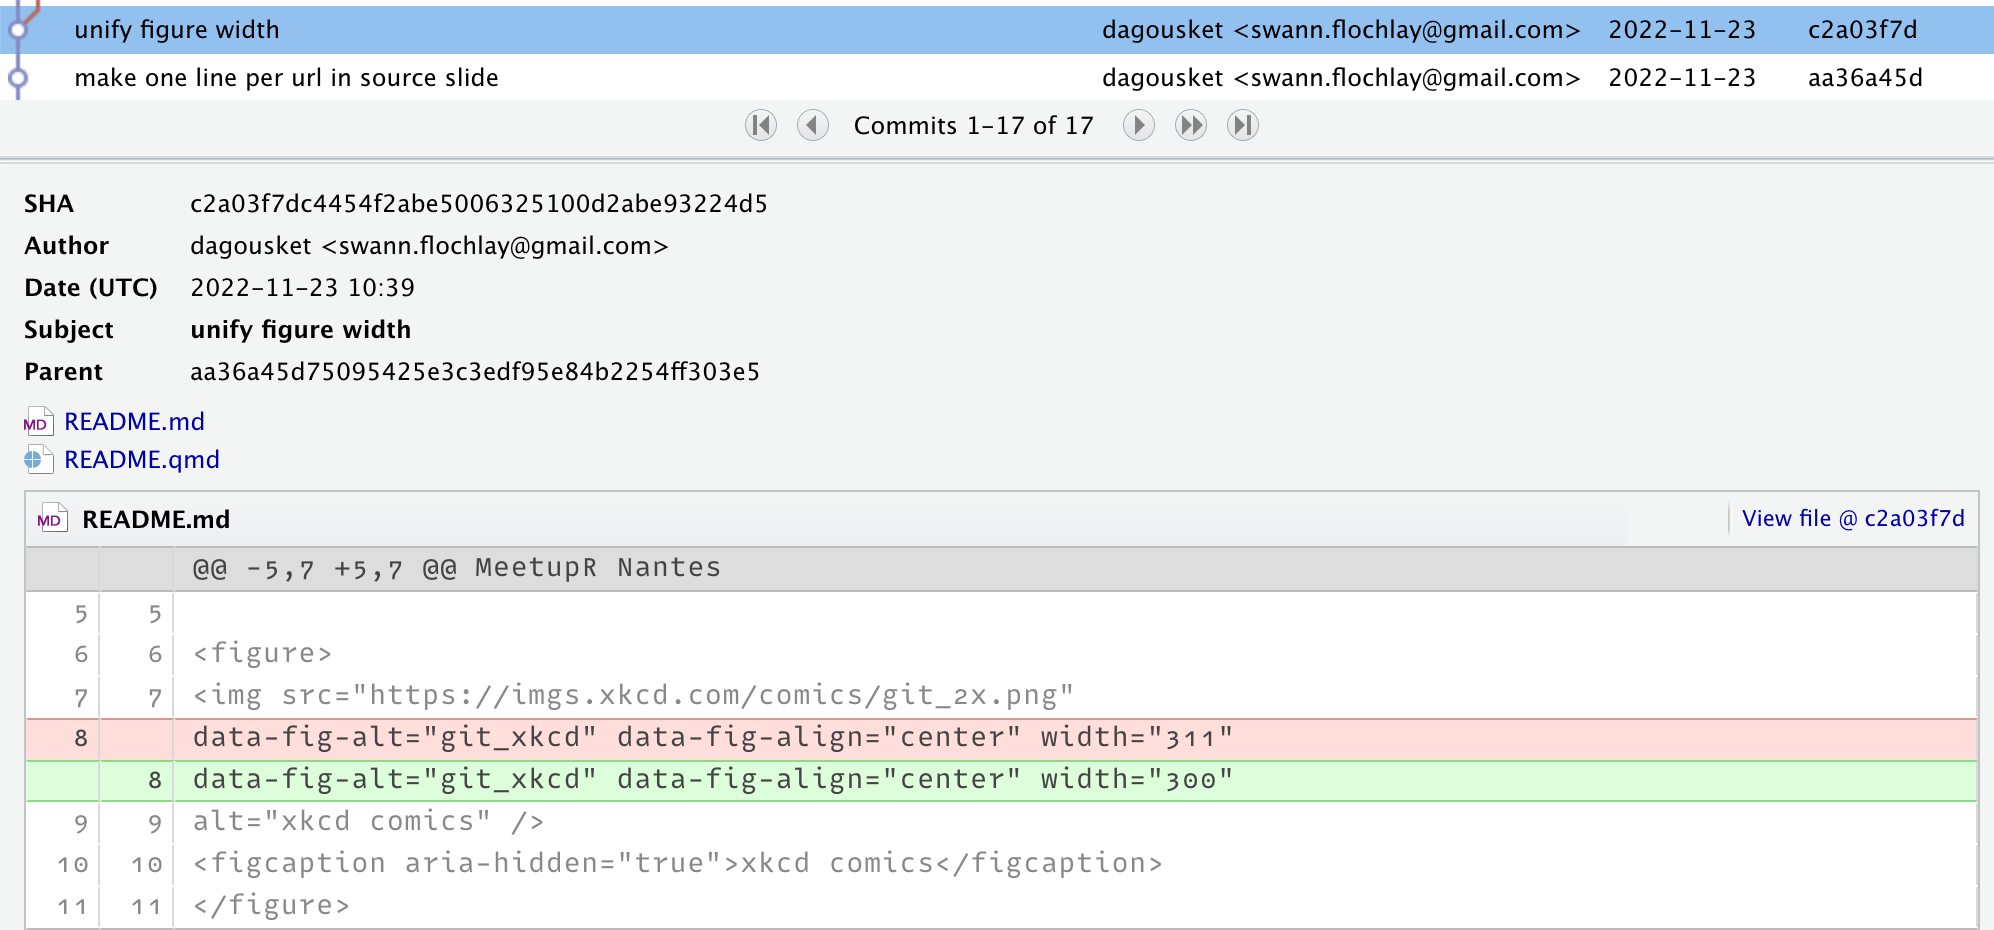Select the 'unify figure width' commit

pos(177,30)
